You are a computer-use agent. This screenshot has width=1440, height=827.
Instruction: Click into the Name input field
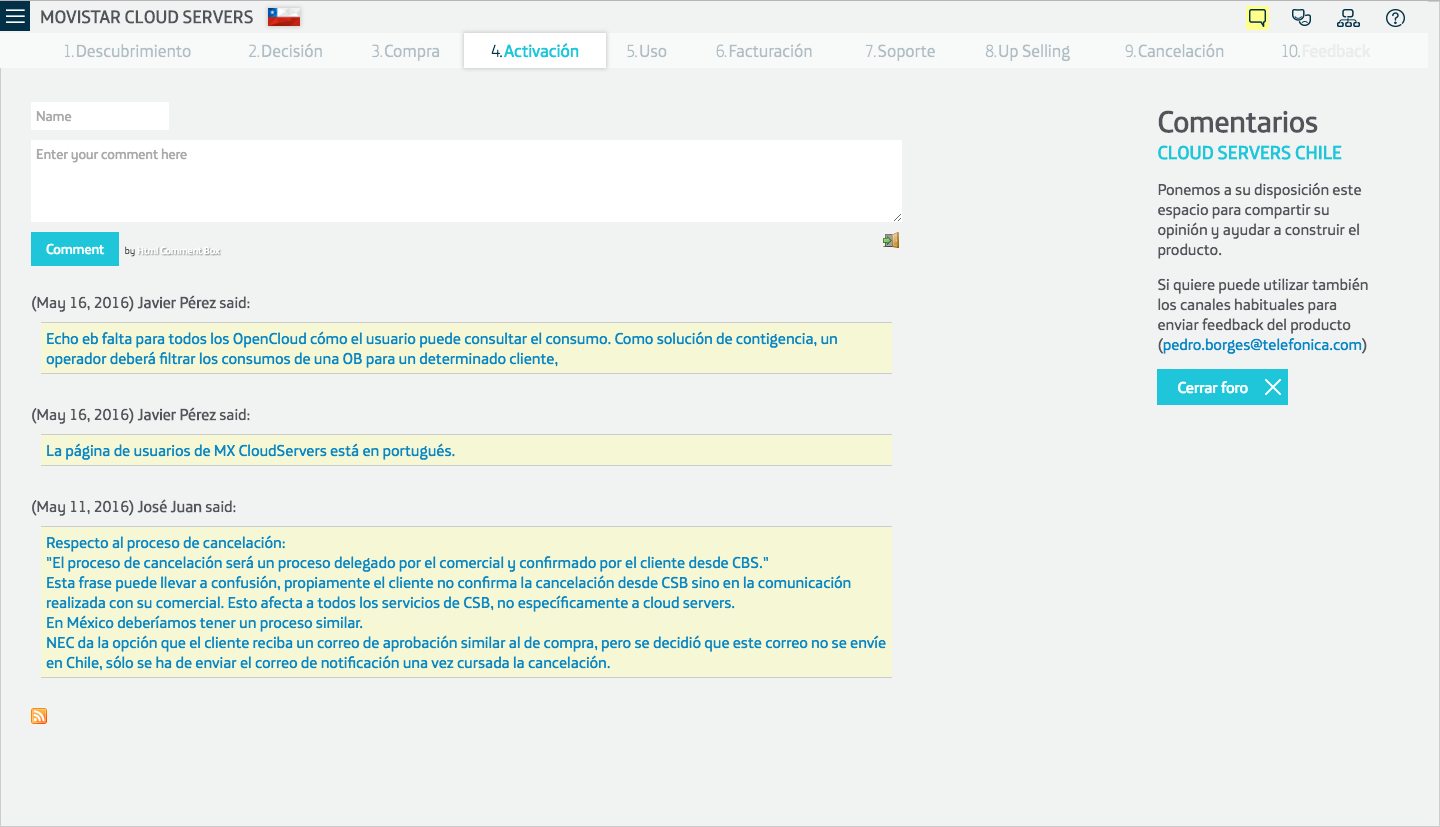(x=100, y=116)
